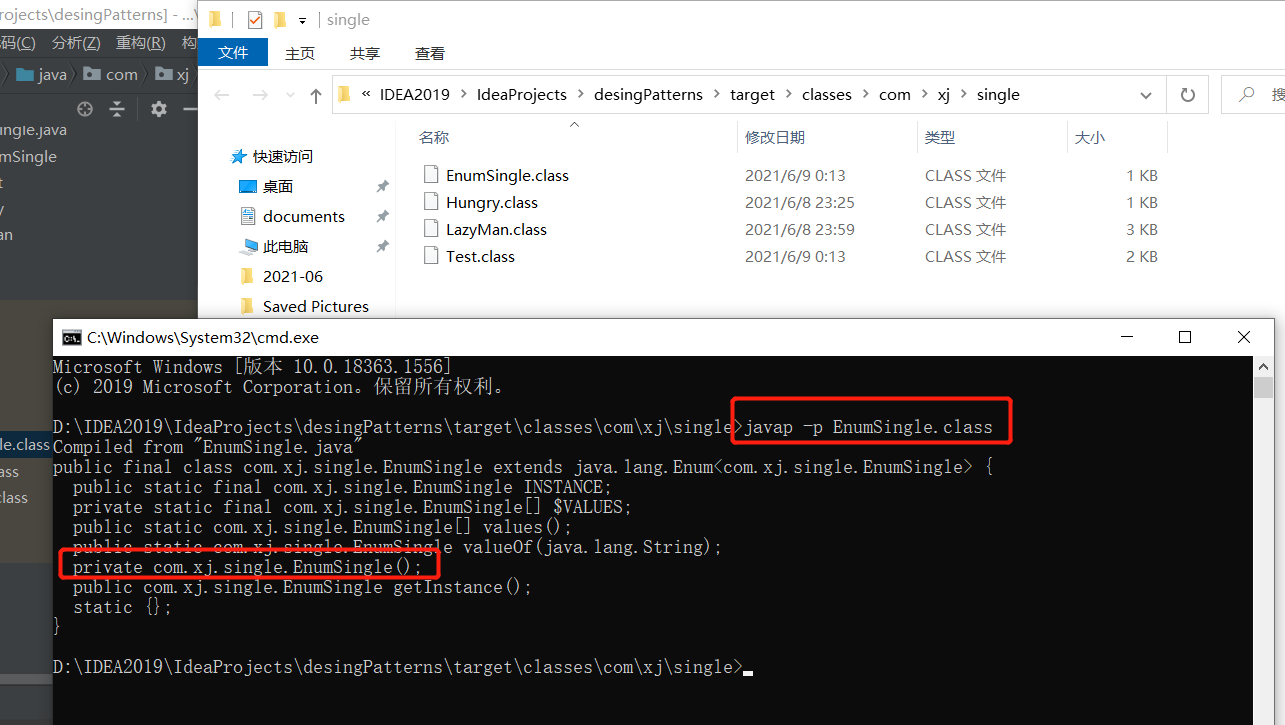Open the quick access toolbar customize dropdown
The image size is (1285, 725).
(302, 21)
